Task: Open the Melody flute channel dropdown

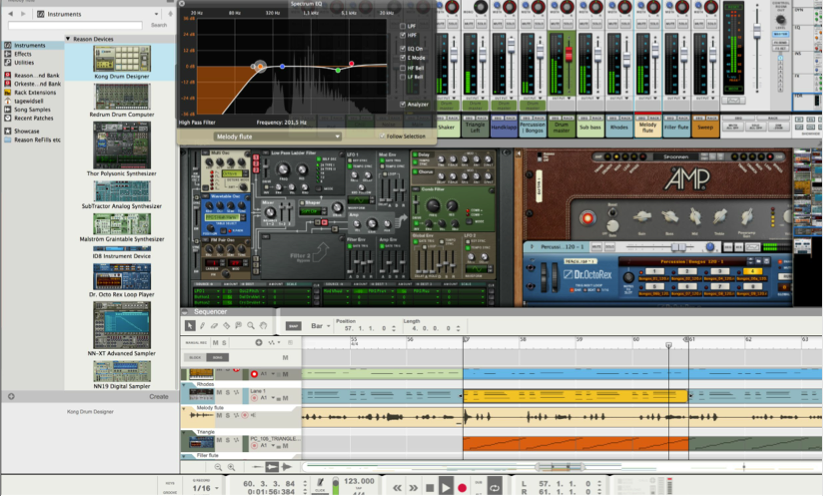Action: [x=277, y=136]
